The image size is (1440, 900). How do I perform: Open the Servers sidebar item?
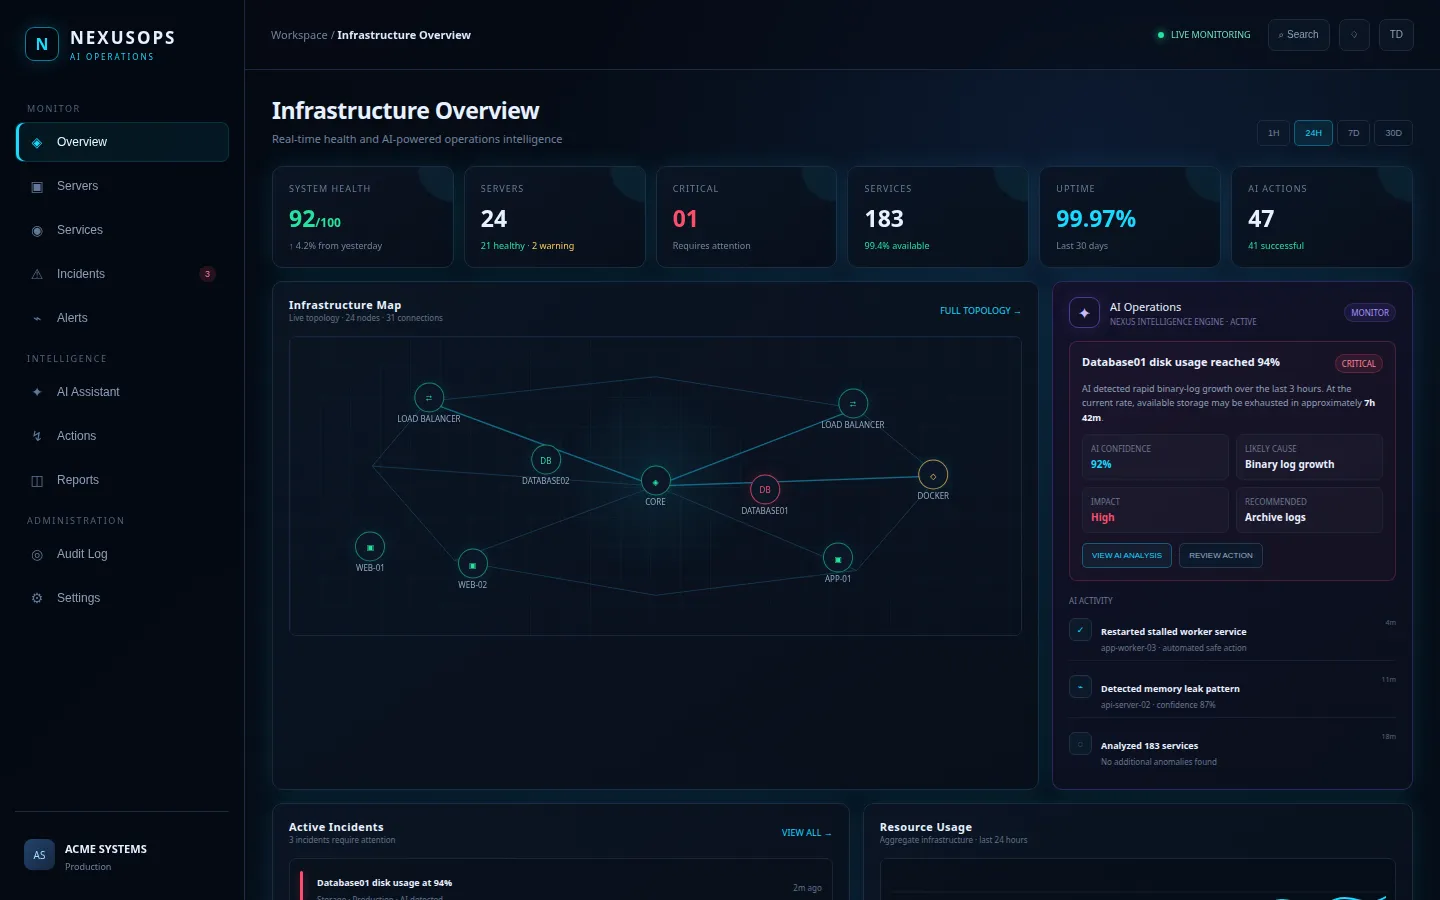pyautogui.click(x=122, y=186)
